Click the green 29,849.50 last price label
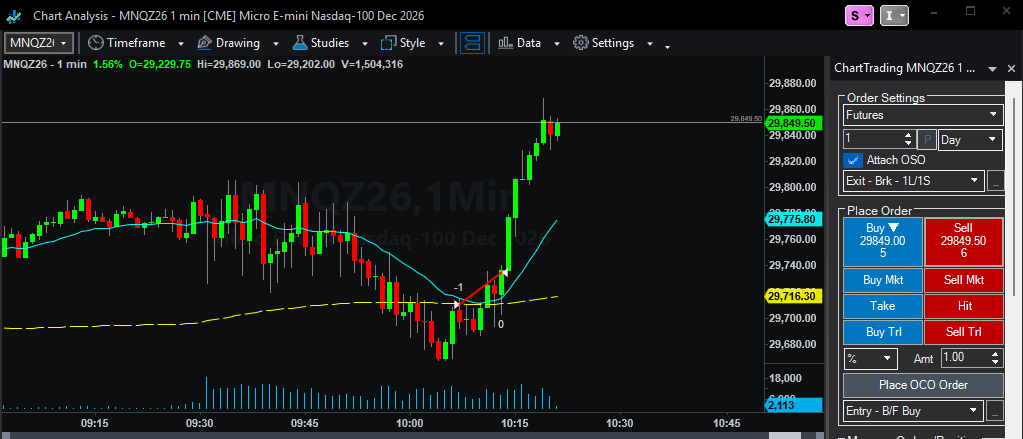This screenshot has height=439, width=1023. pyautogui.click(x=791, y=123)
